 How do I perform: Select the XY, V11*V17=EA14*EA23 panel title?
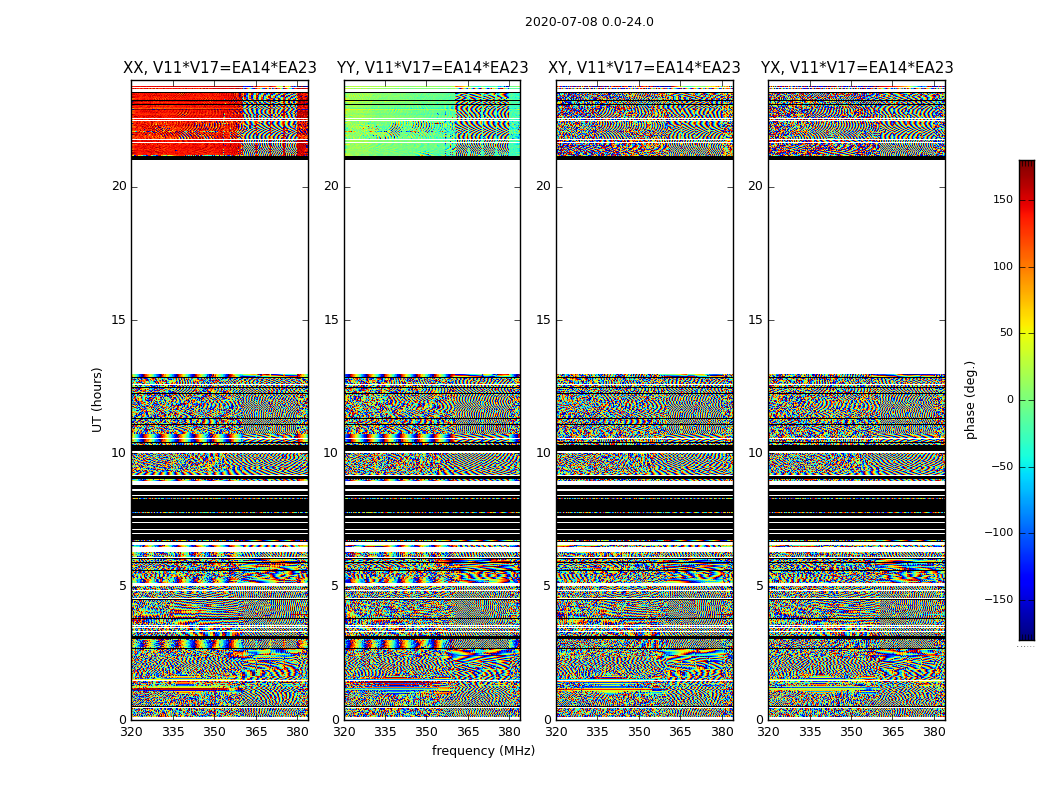[644, 68]
